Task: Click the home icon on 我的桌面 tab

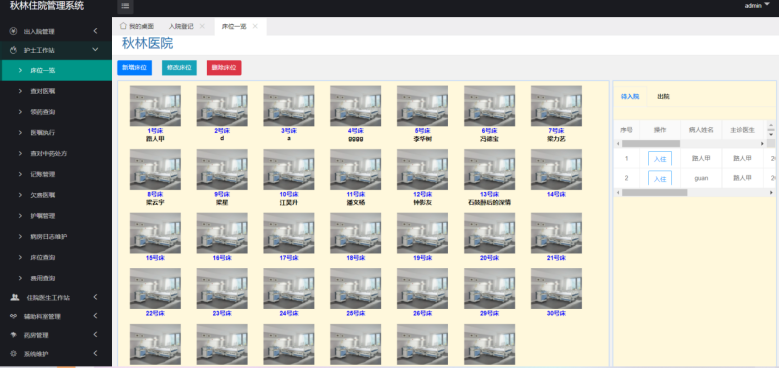Action: coord(123,26)
